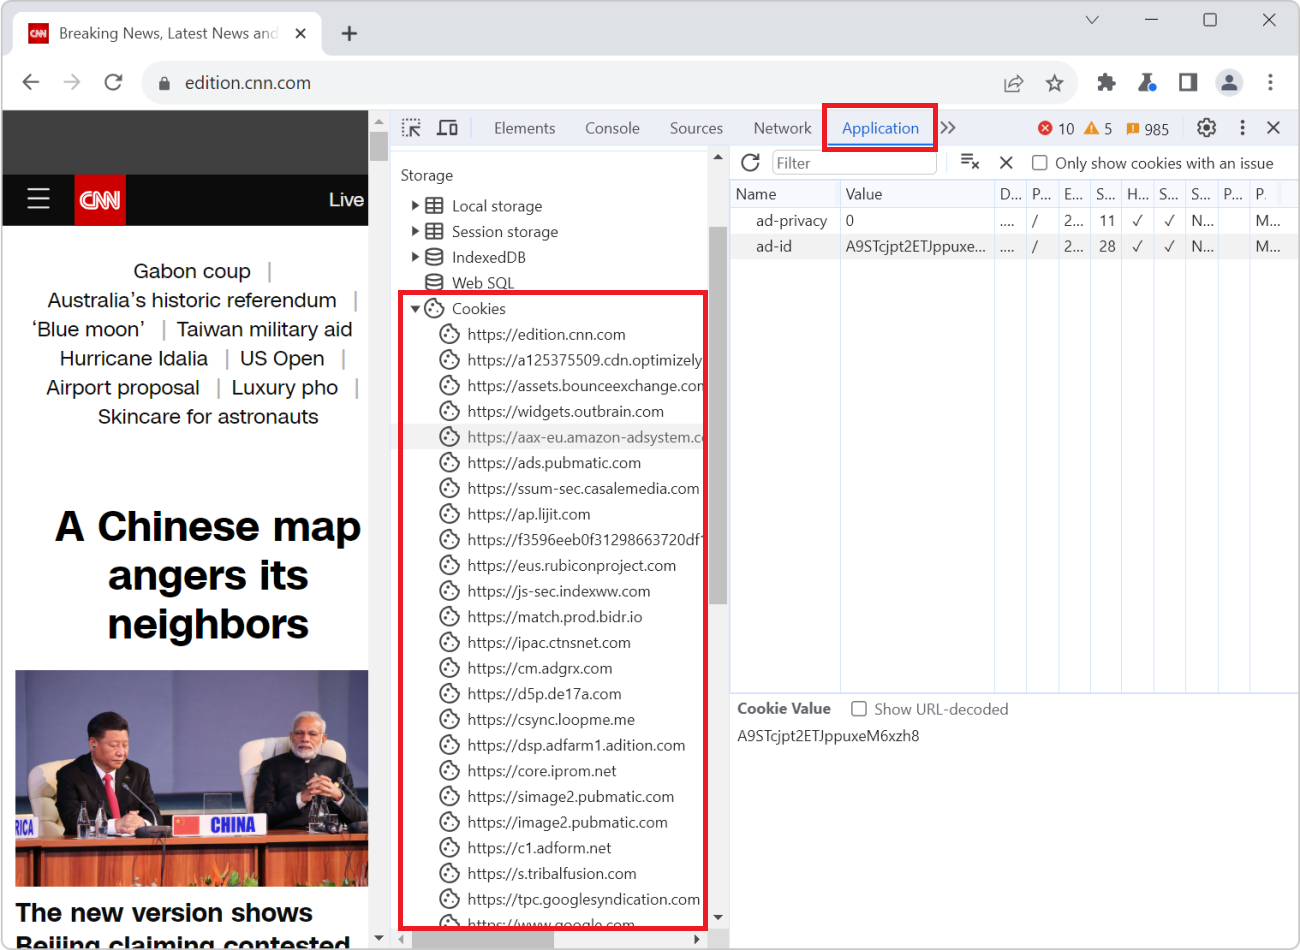Select the Application tab
This screenshot has width=1300, height=950.
(x=880, y=128)
